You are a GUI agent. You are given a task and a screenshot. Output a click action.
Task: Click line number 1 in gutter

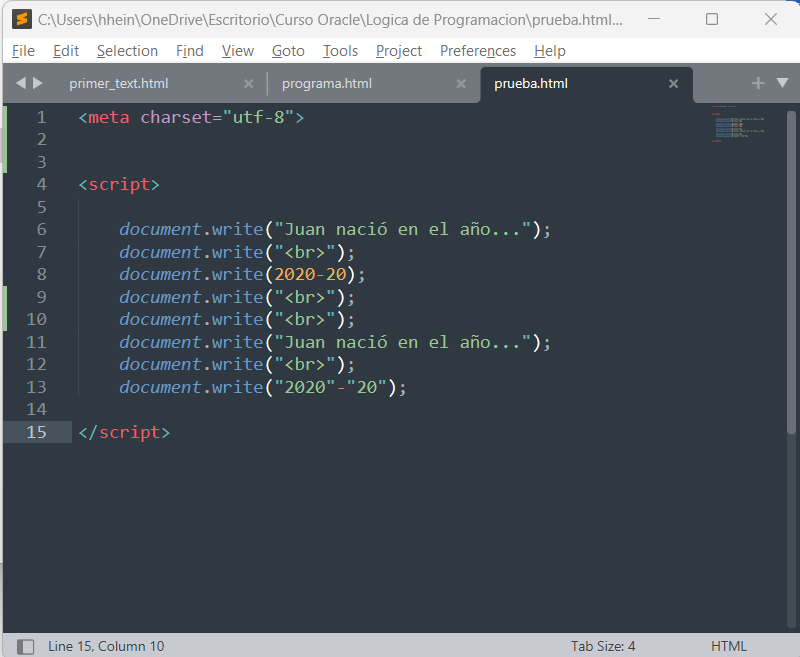[x=41, y=118]
